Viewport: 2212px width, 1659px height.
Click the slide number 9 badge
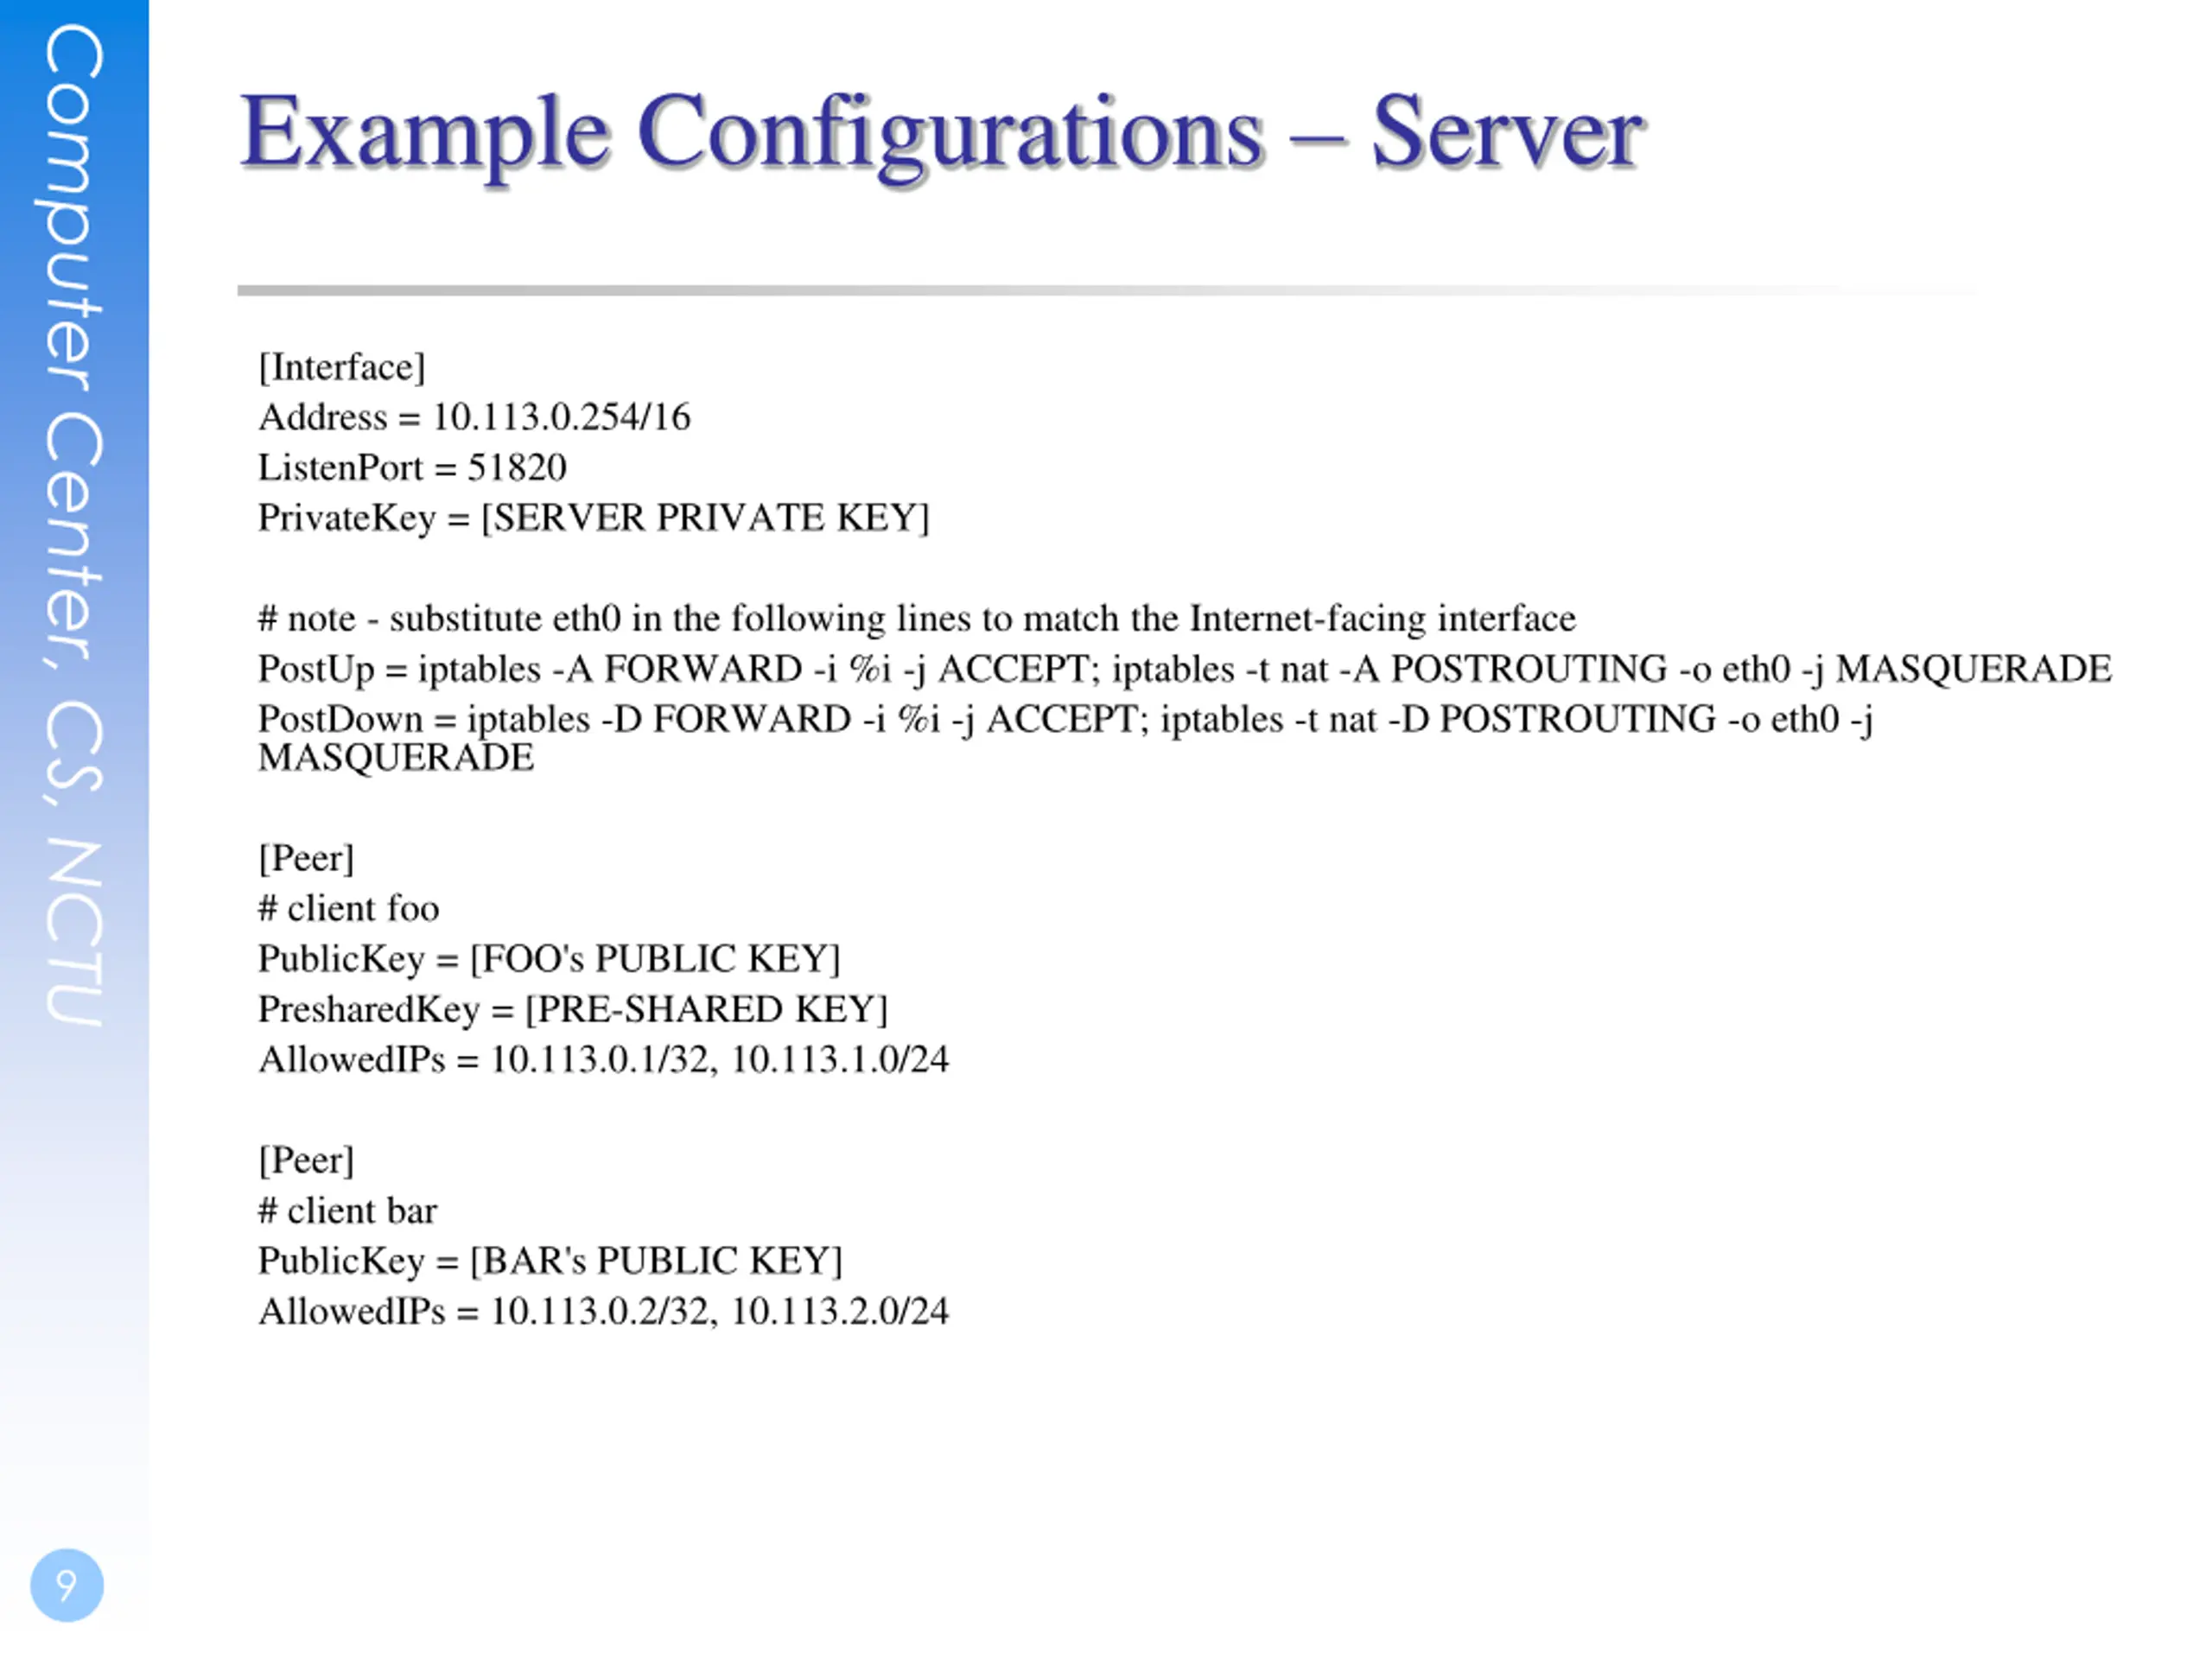pos(67,1585)
